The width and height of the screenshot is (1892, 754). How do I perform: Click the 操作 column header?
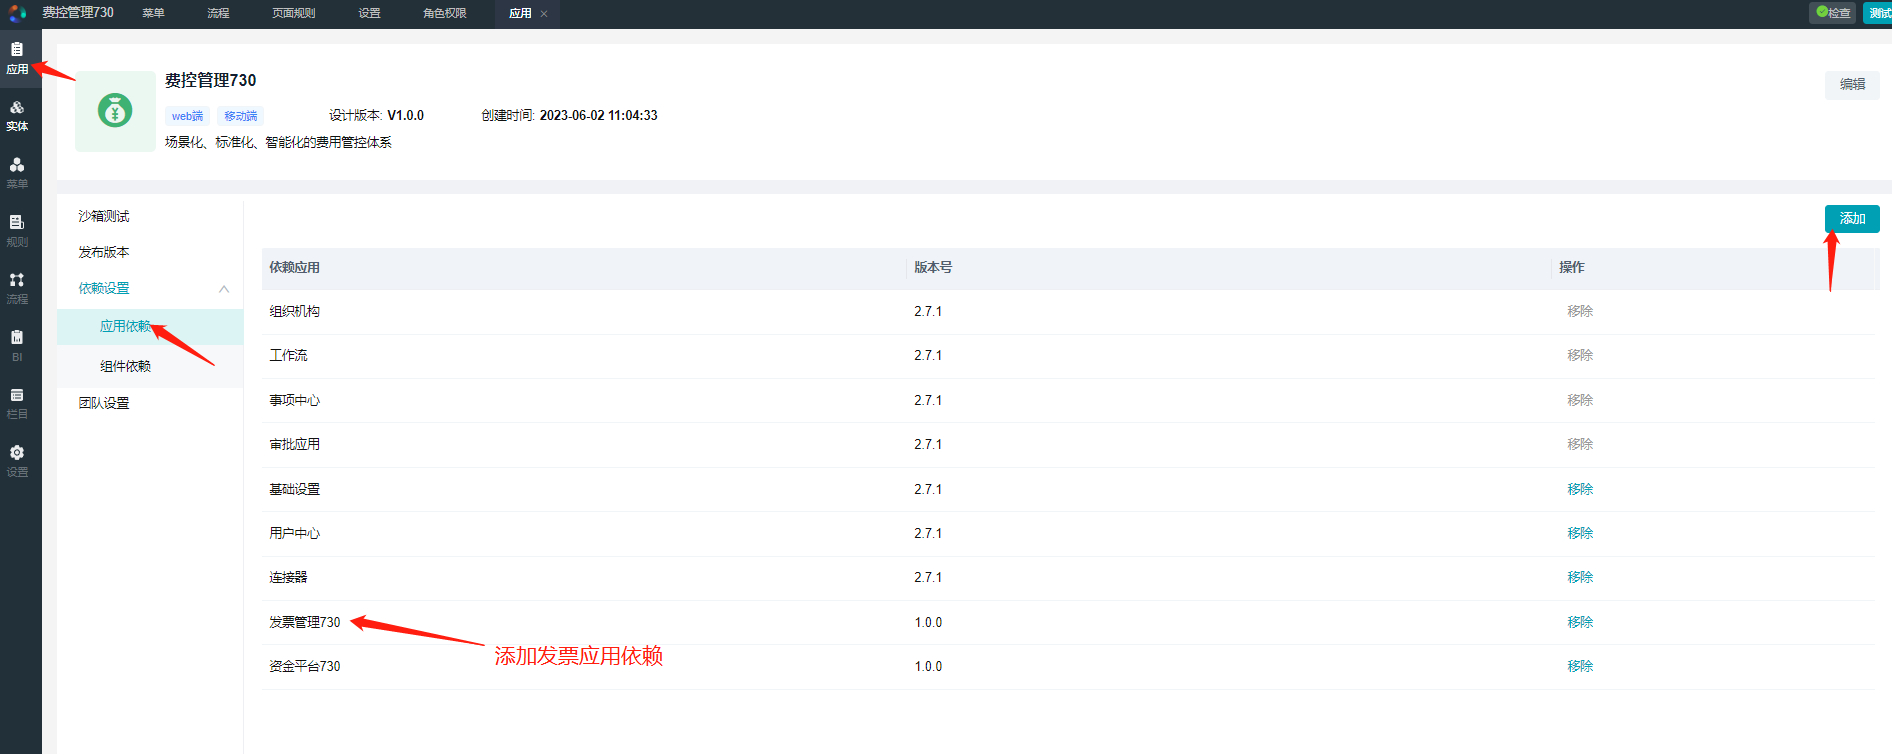pos(1571,267)
